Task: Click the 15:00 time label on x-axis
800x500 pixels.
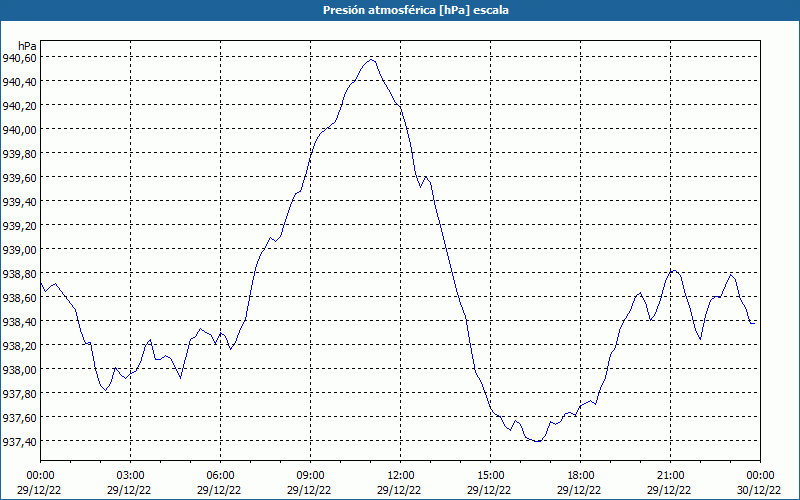Action: tap(490, 476)
